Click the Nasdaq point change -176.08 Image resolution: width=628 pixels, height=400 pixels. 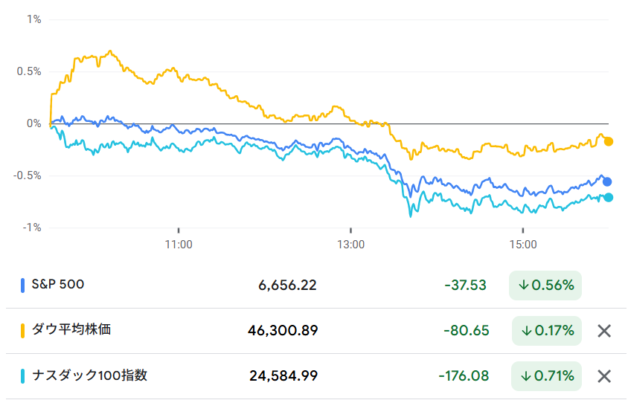(464, 376)
